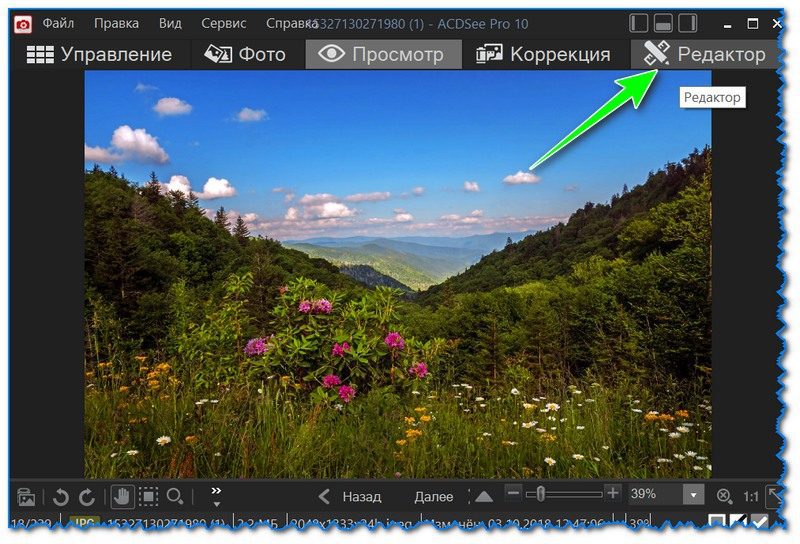
Task: Click the add image icon in bottom toolbar
Action: [26, 496]
